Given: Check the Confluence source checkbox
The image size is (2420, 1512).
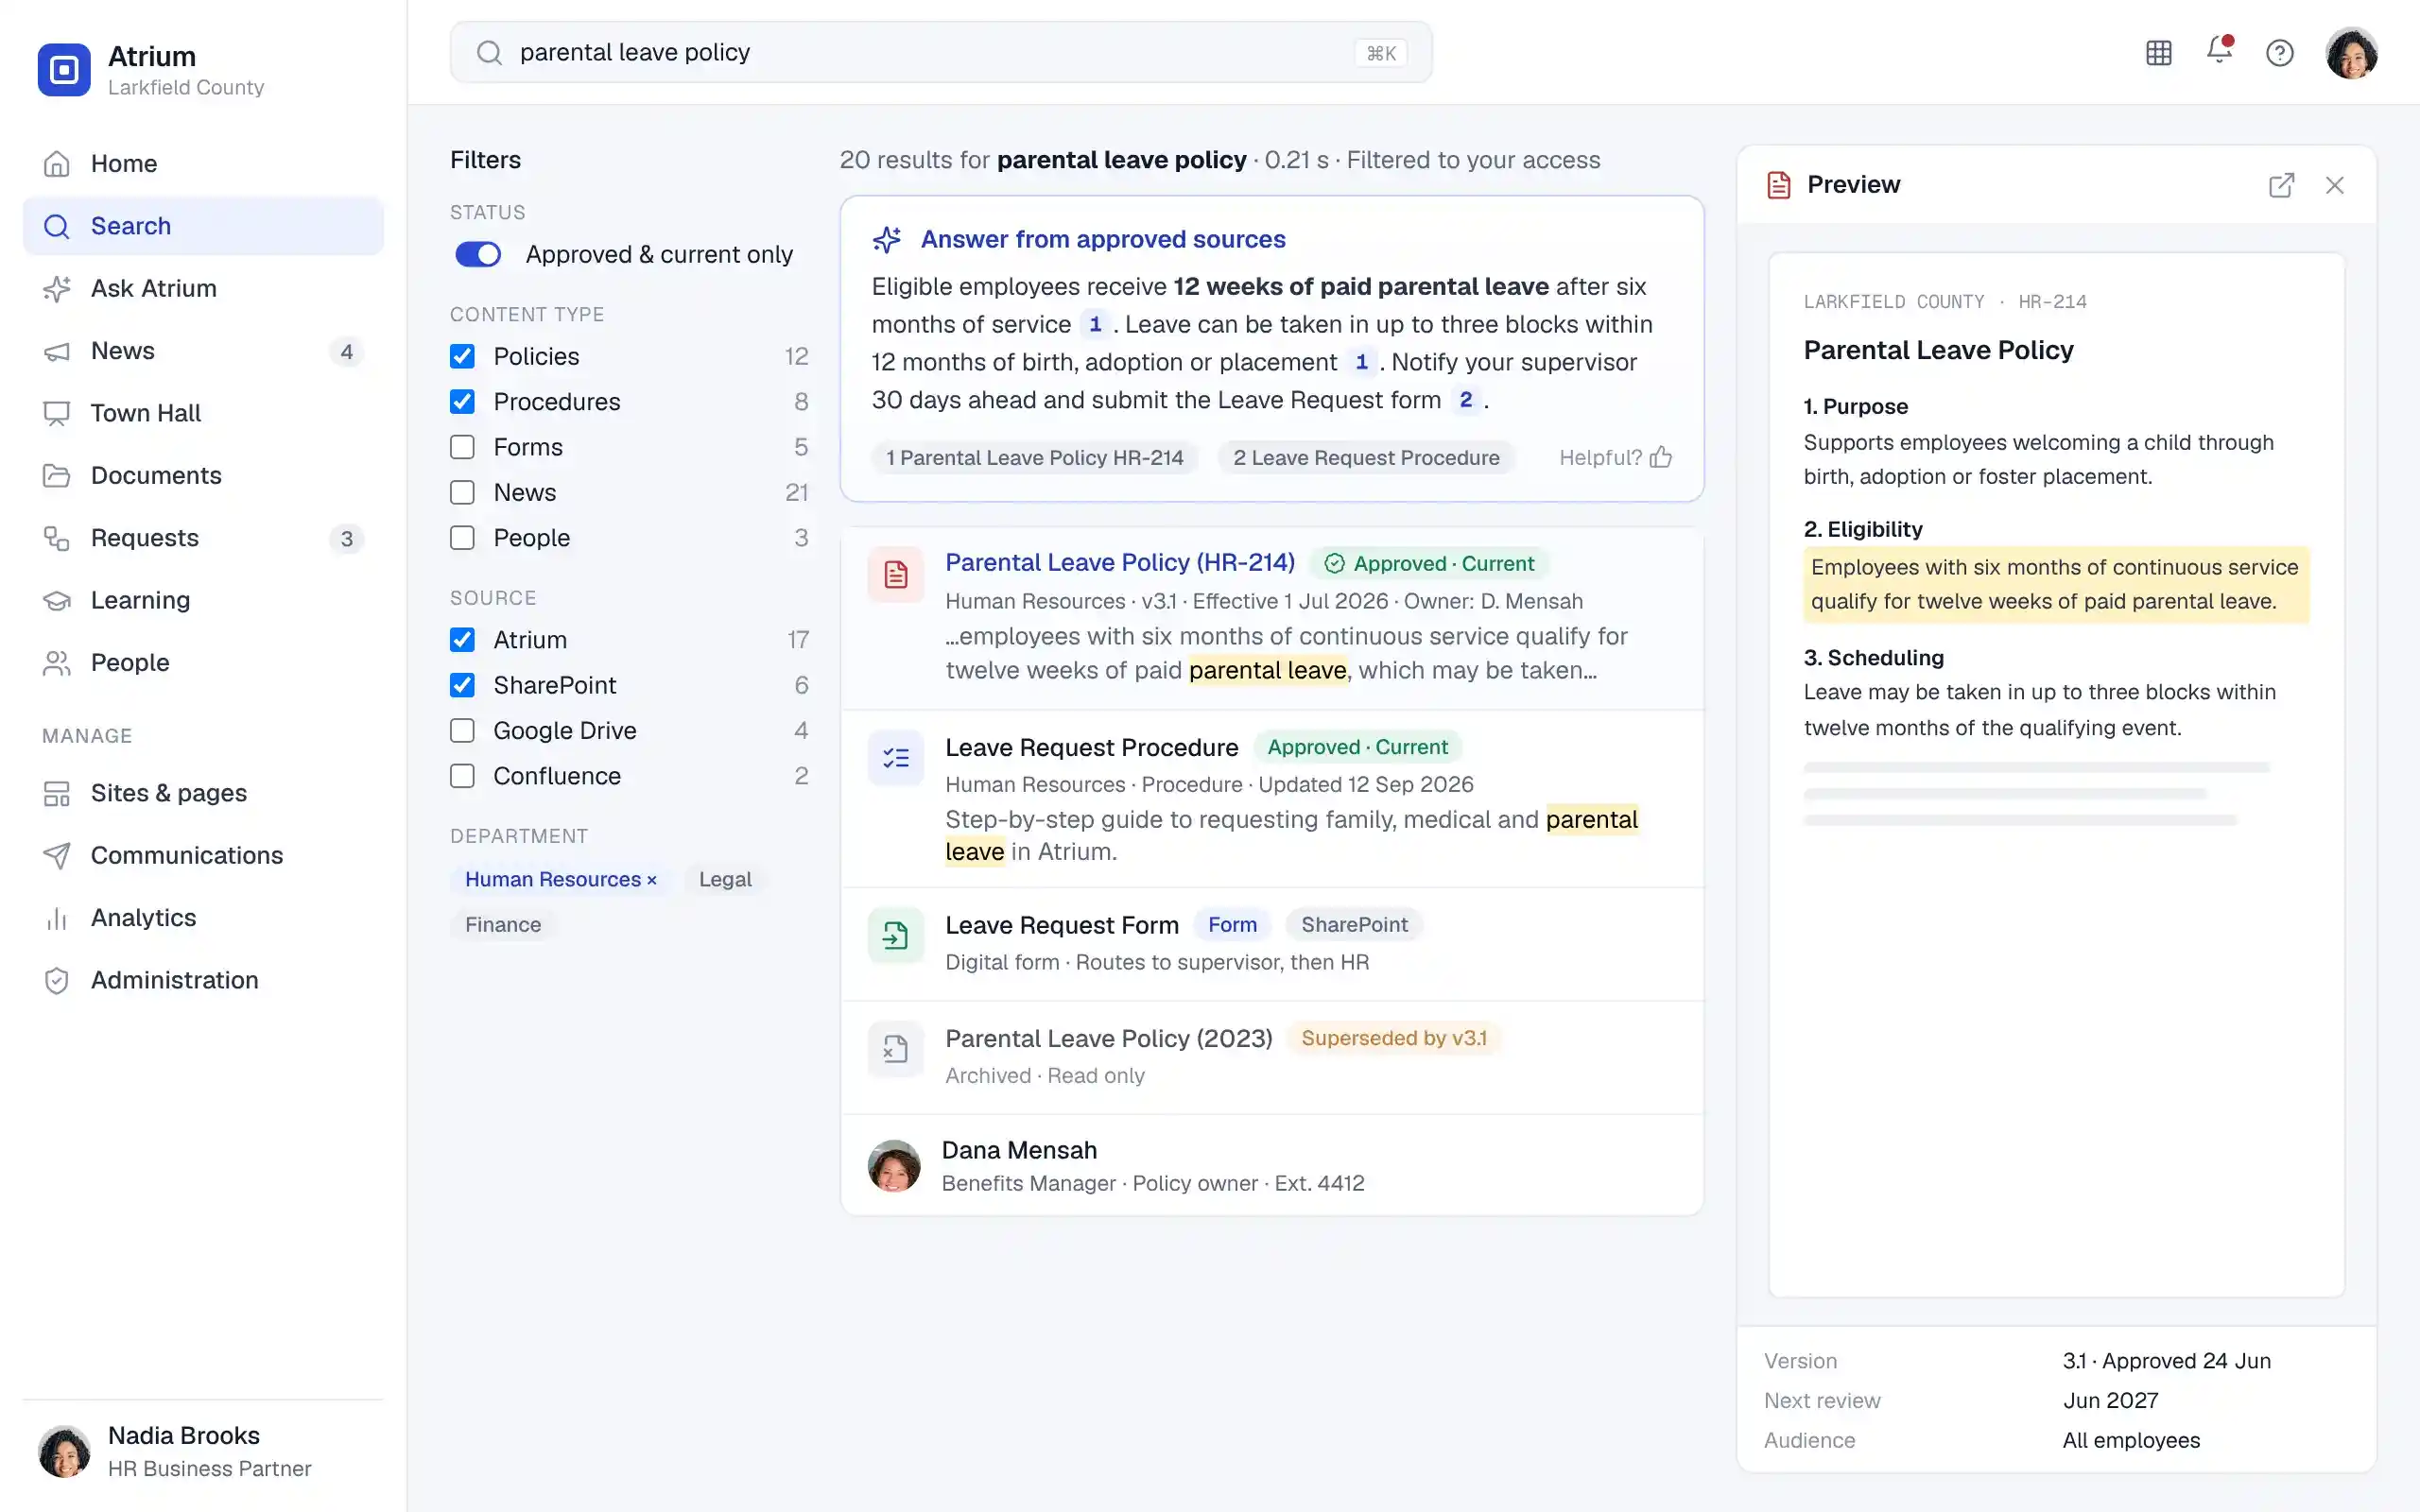Looking at the screenshot, I should click(x=462, y=776).
